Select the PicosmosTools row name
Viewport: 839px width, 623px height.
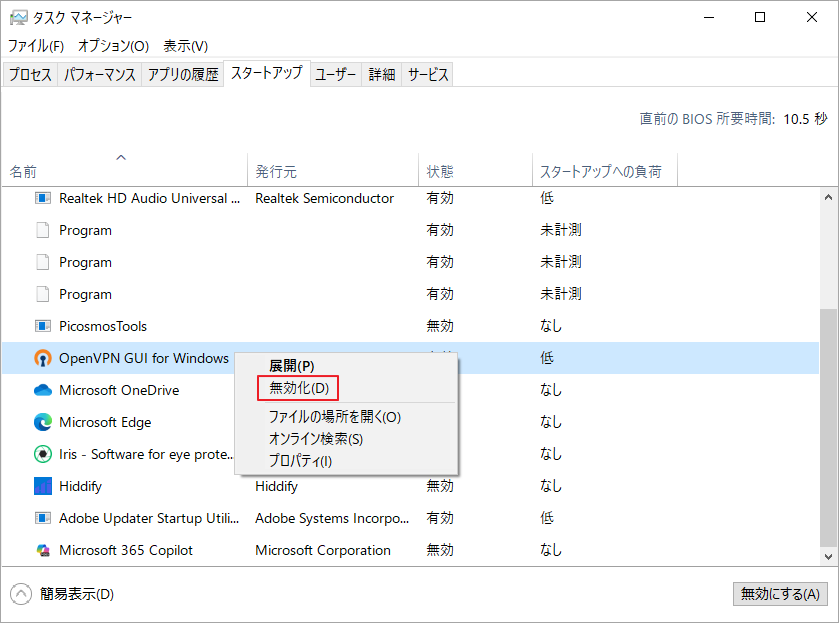(x=103, y=326)
